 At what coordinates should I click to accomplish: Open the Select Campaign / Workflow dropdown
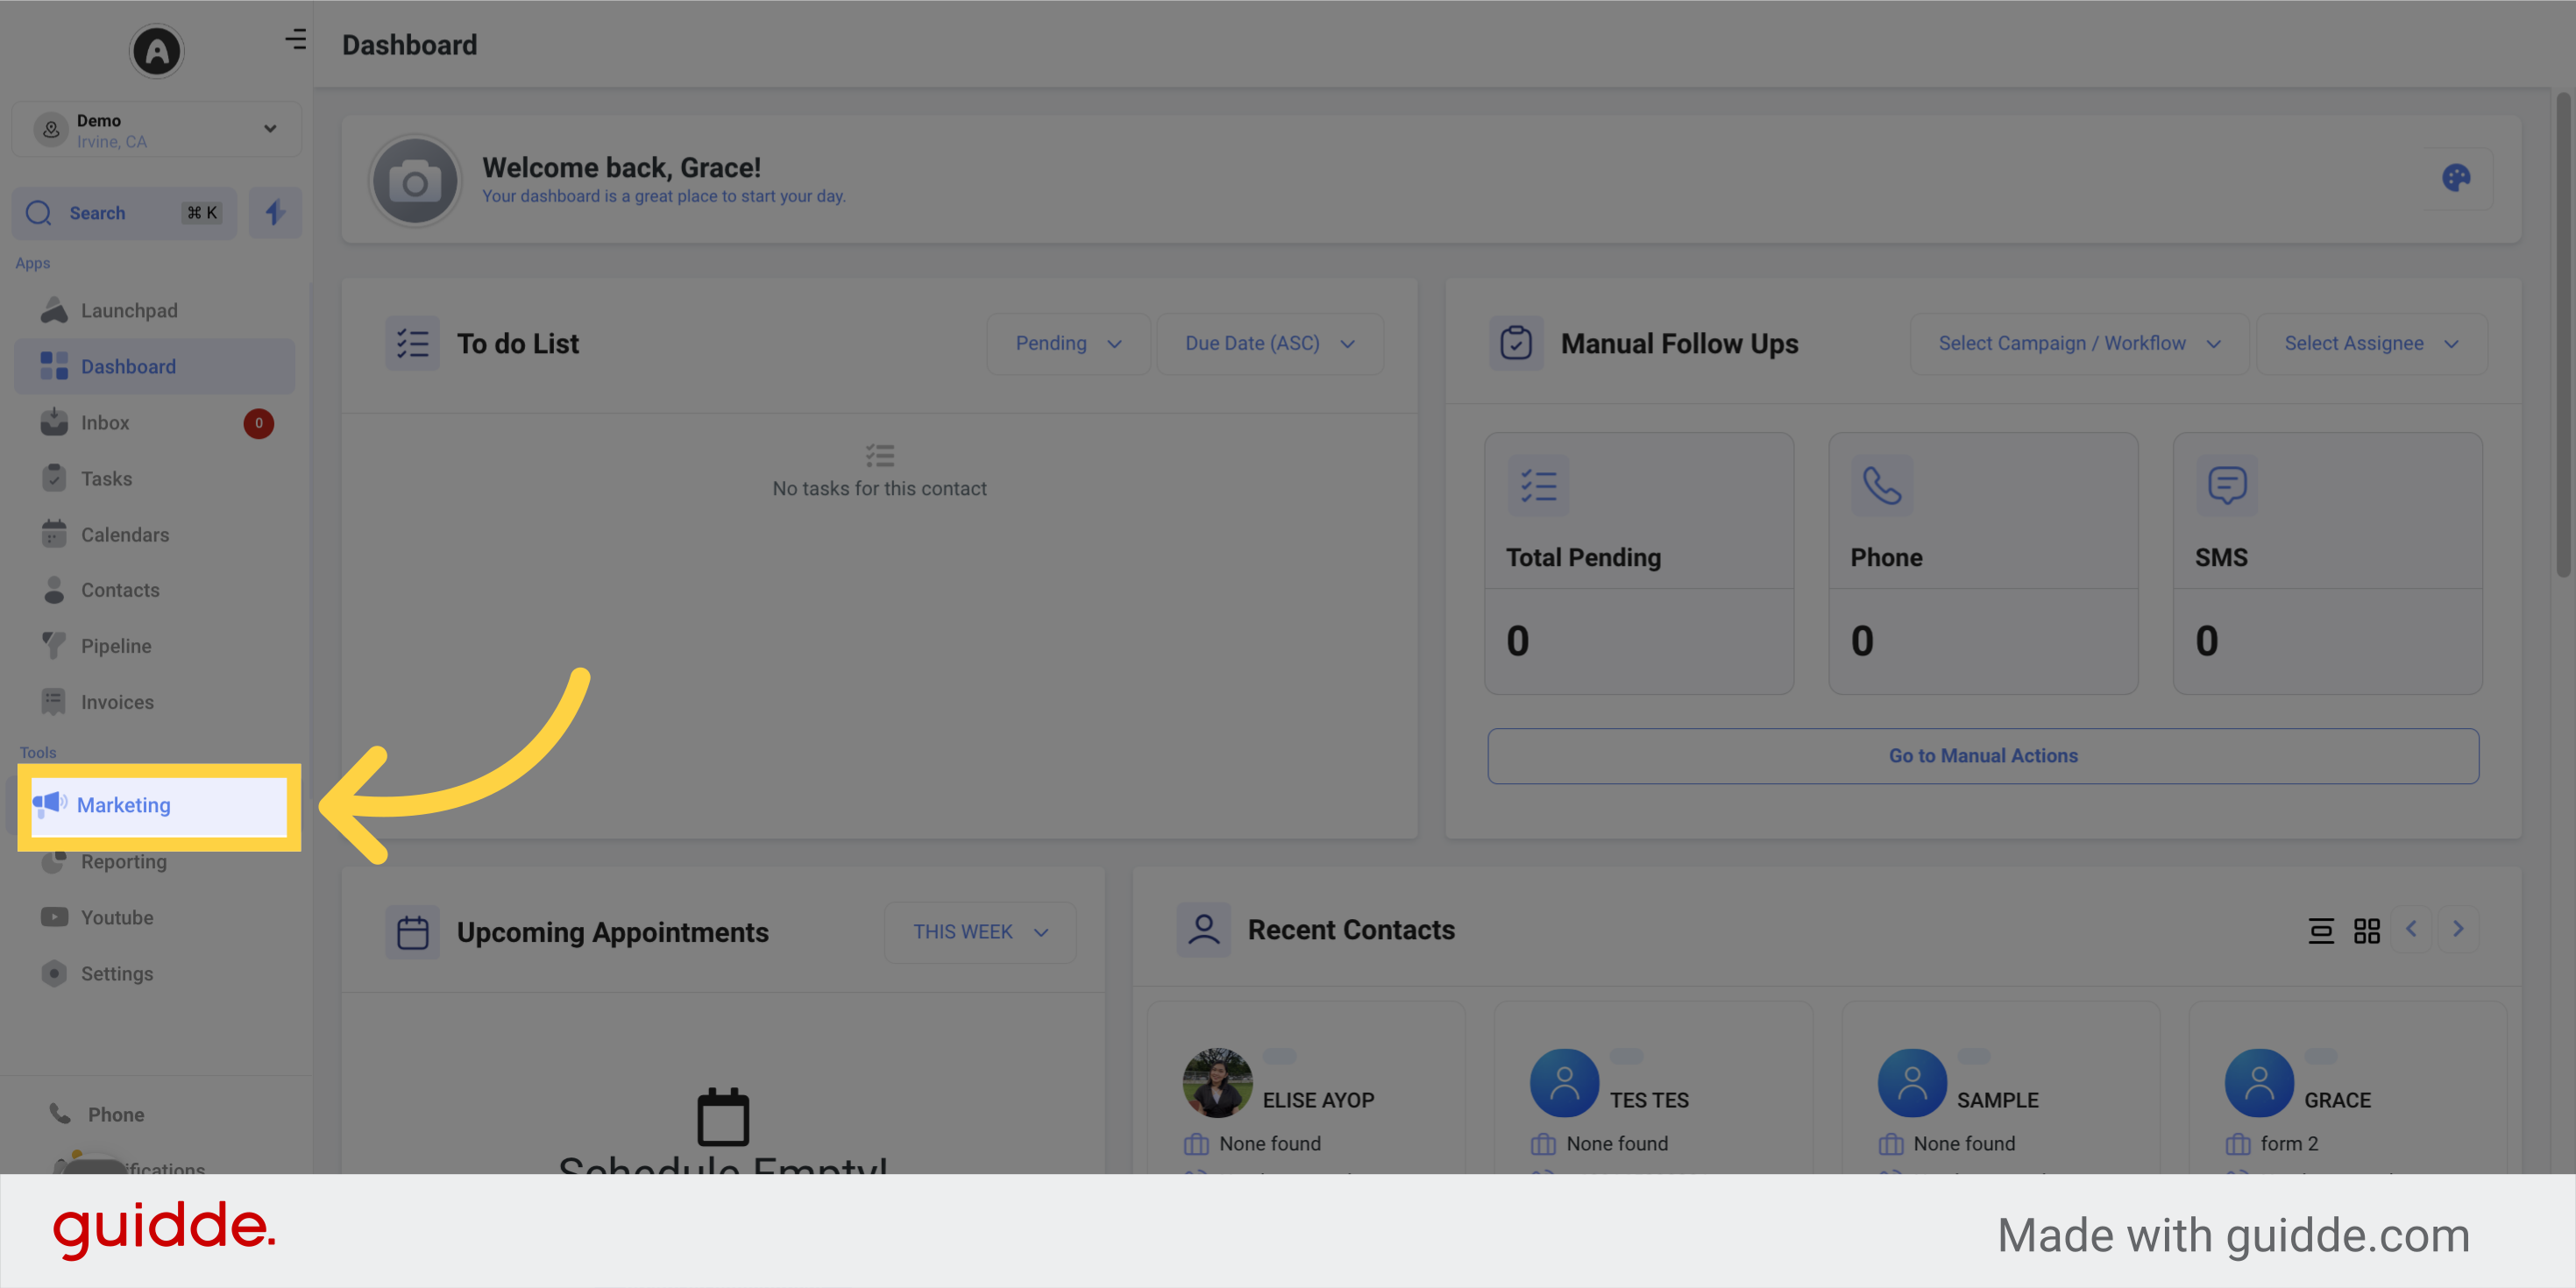click(2079, 343)
